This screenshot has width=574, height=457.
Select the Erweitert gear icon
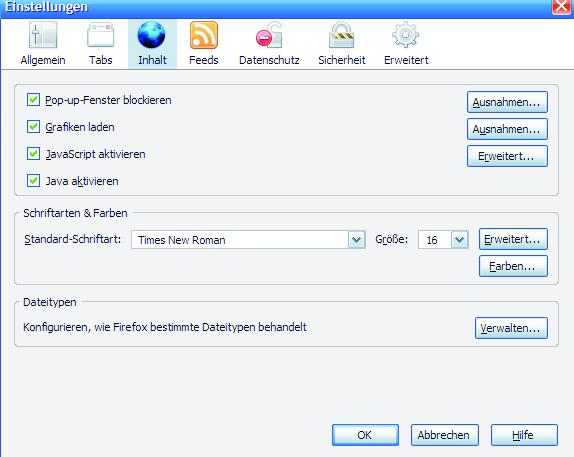coord(406,35)
